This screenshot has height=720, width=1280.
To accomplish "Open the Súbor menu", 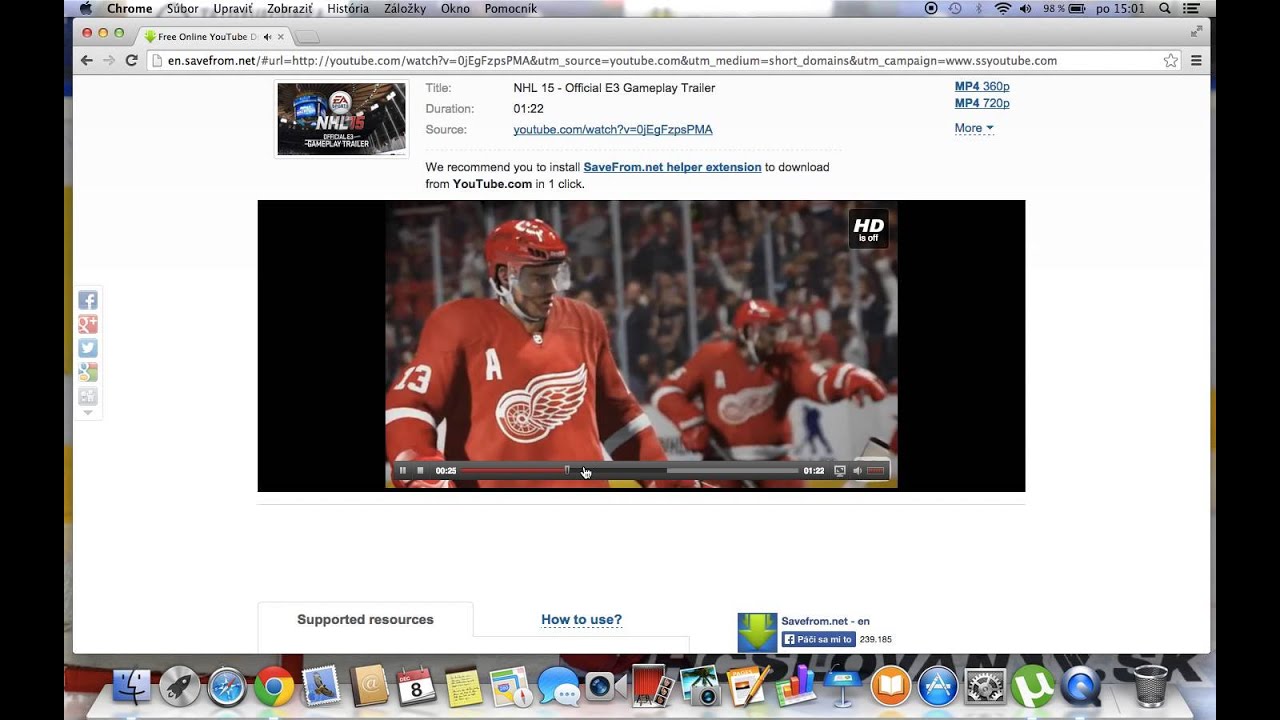I will tap(183, 9).
